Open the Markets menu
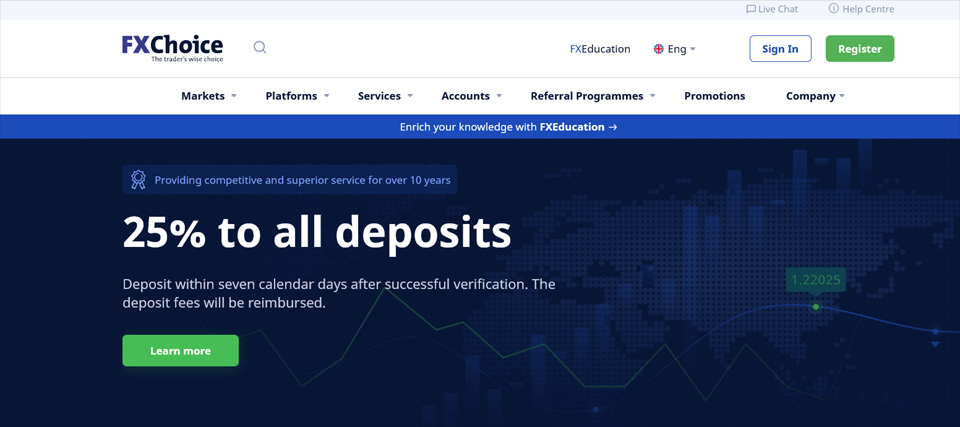 (x=203, y=96)
